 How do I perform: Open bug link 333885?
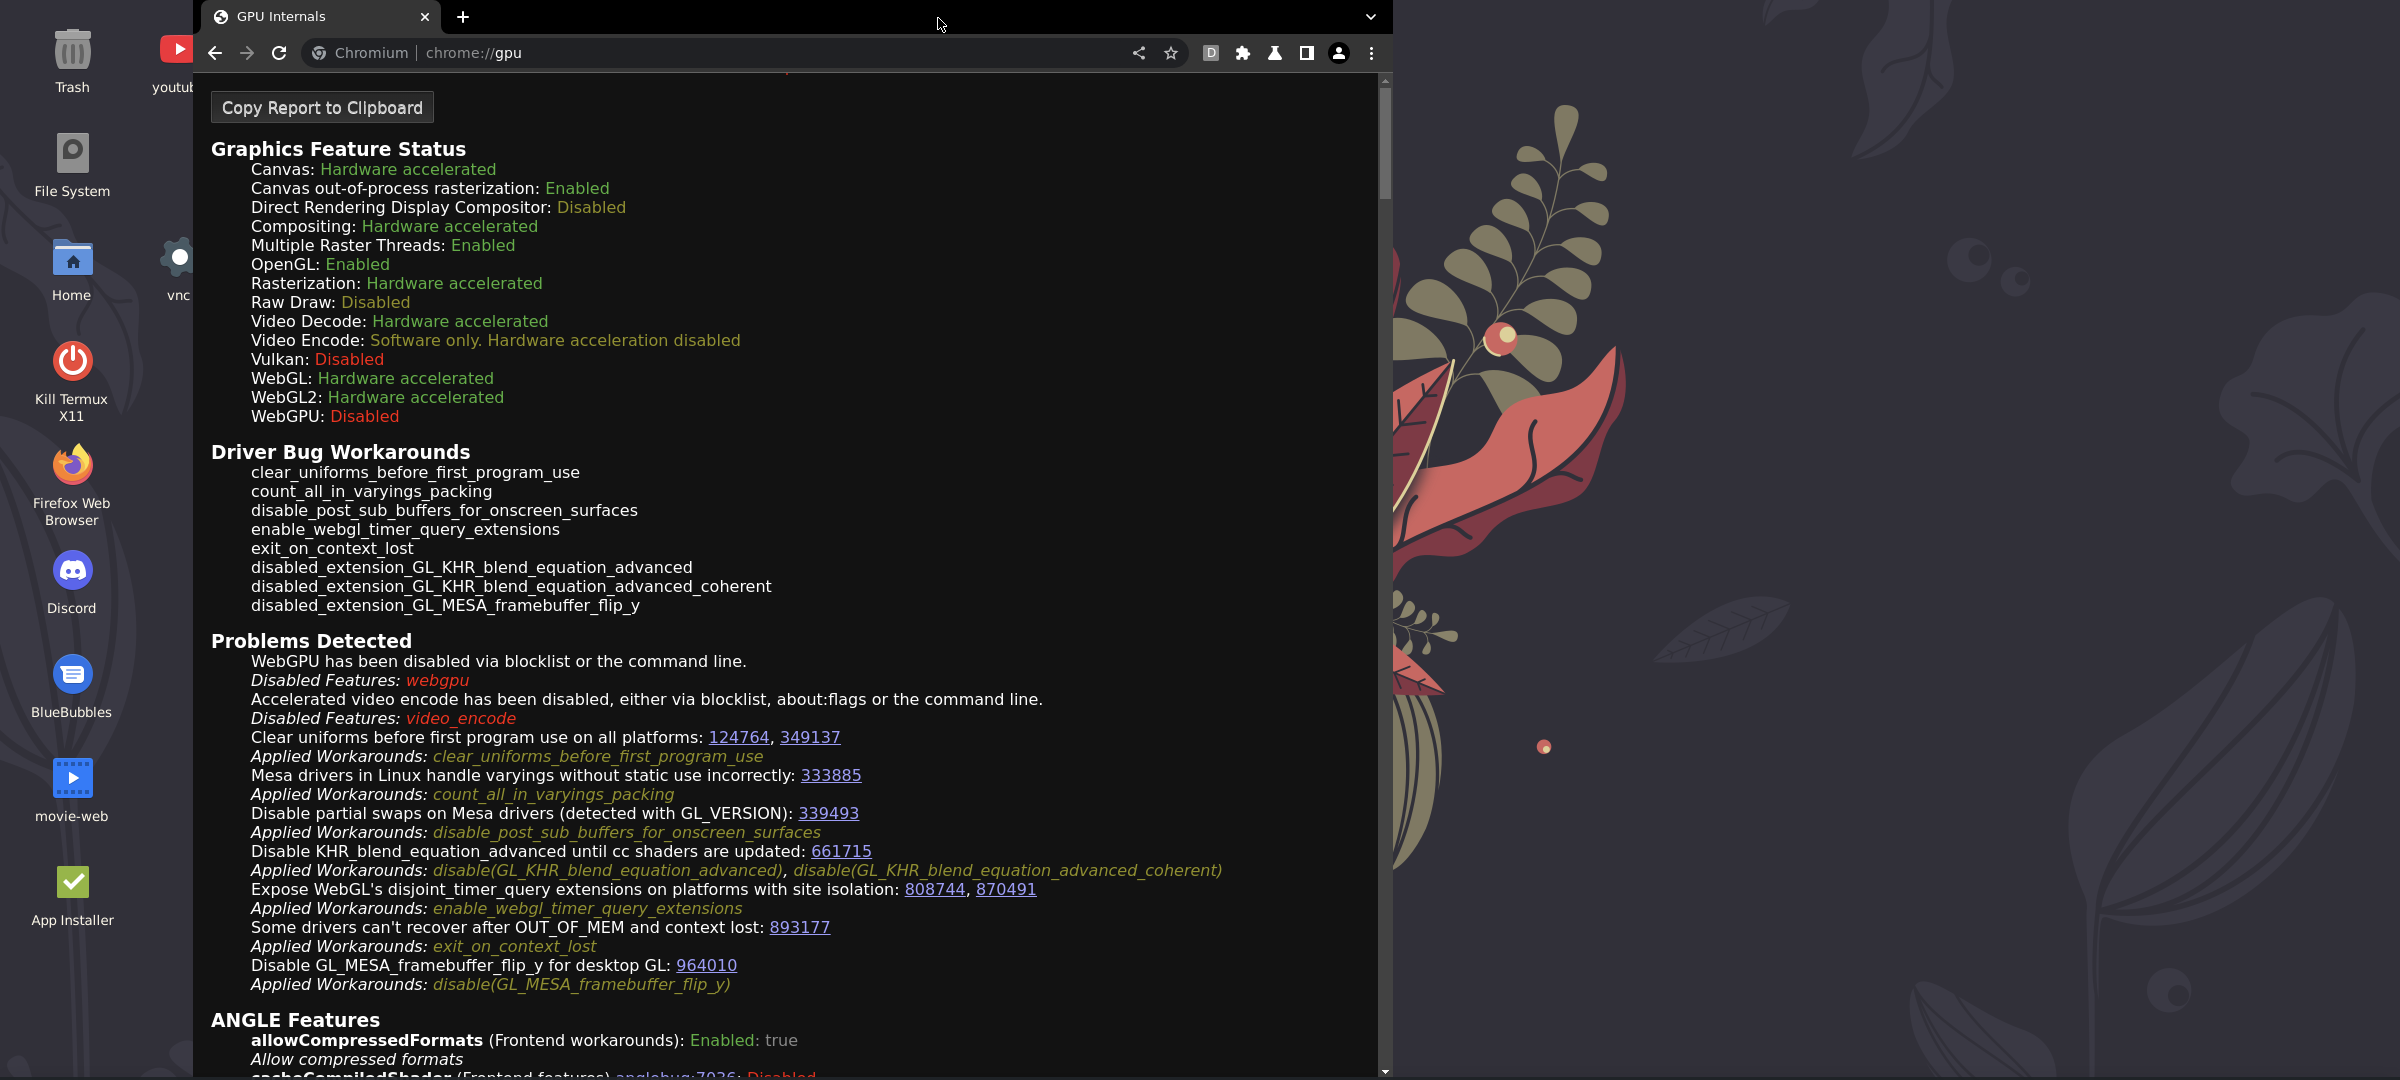pyautogui.click(x=830, y=775)
